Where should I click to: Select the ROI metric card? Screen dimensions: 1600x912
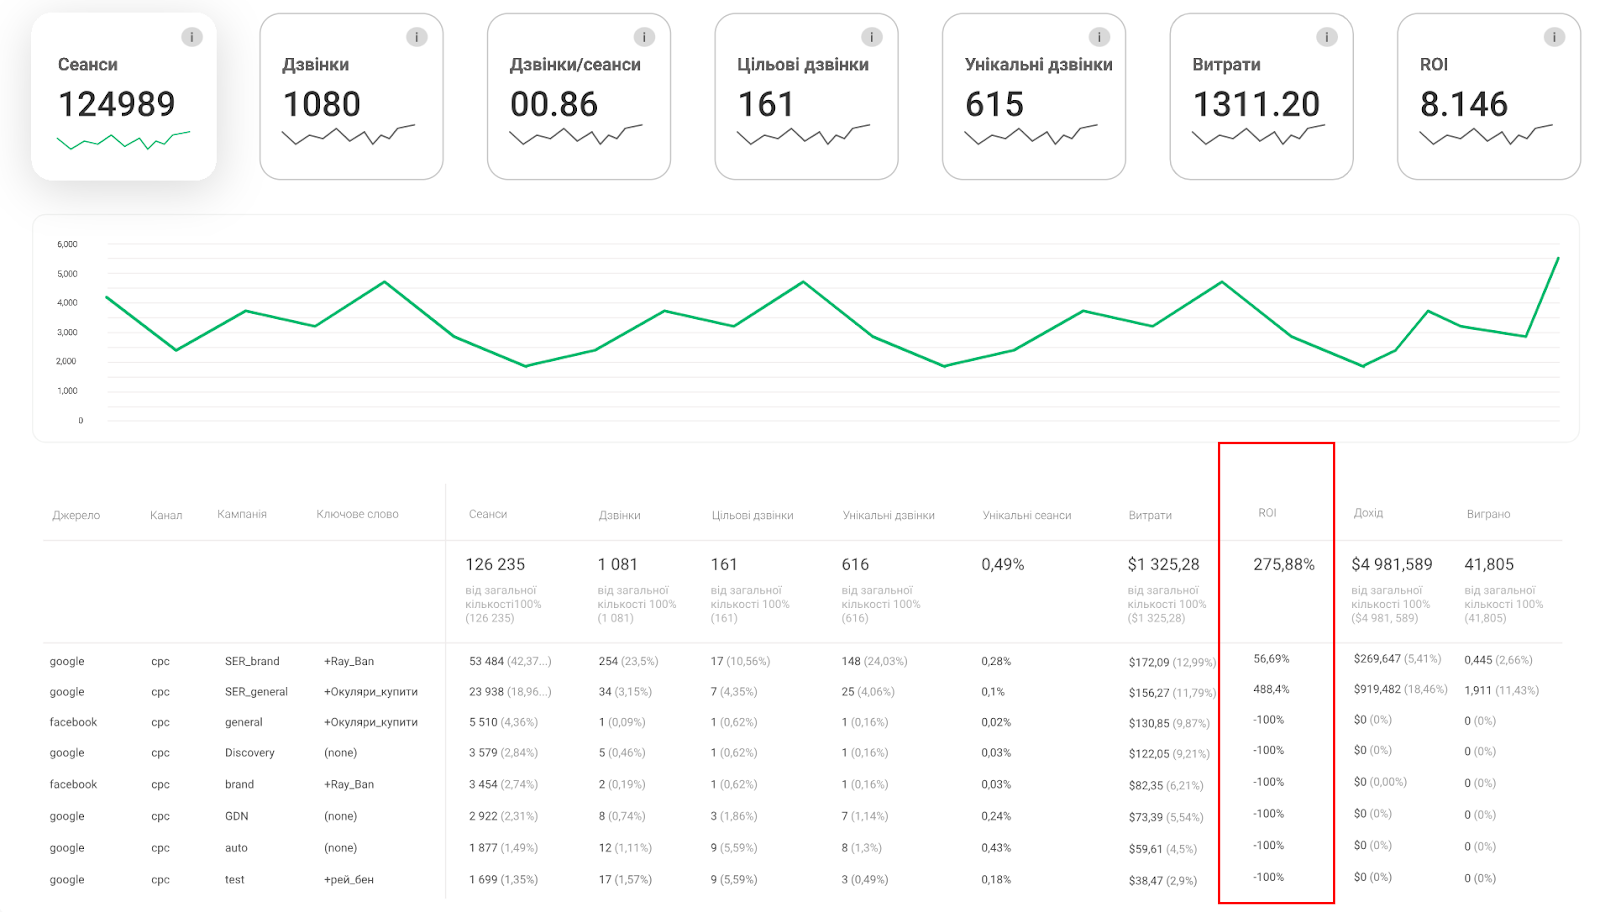(x=1489, y=97)
